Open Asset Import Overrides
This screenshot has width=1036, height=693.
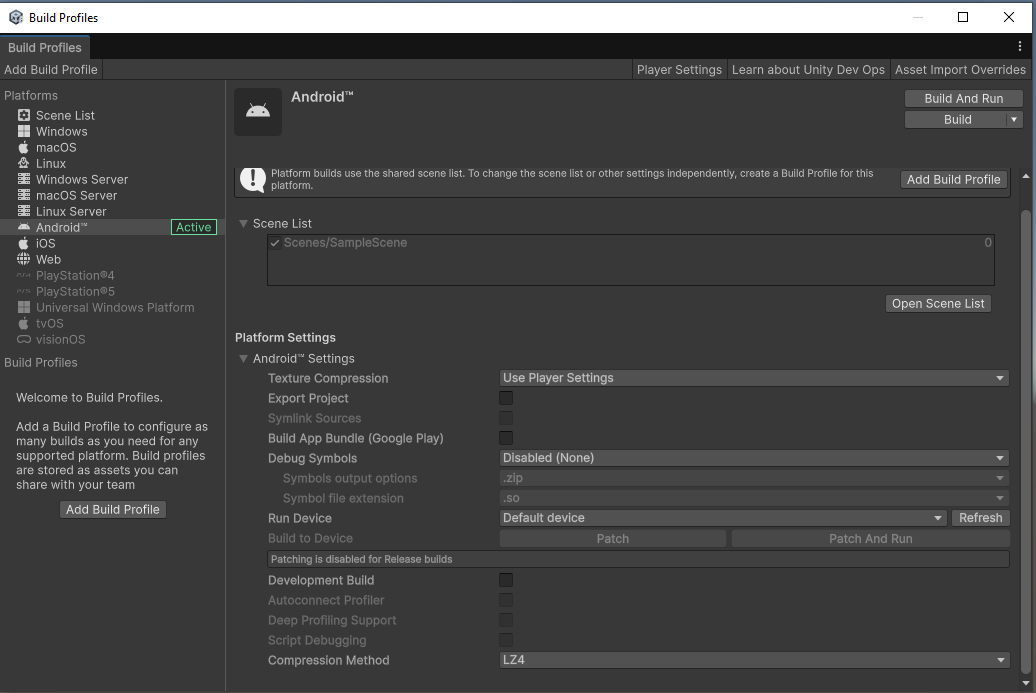pyautogui.click(x=960, y=69)
